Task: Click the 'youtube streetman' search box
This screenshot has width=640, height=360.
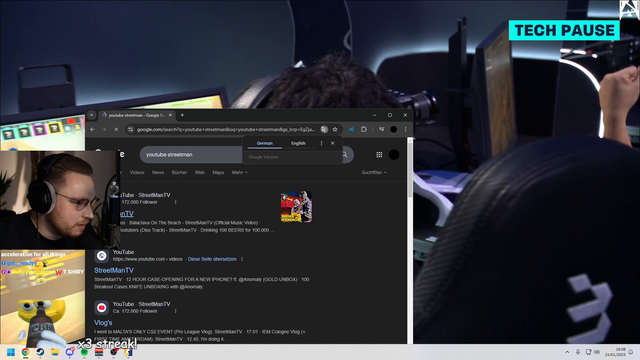Action: [x=192, y=155]
